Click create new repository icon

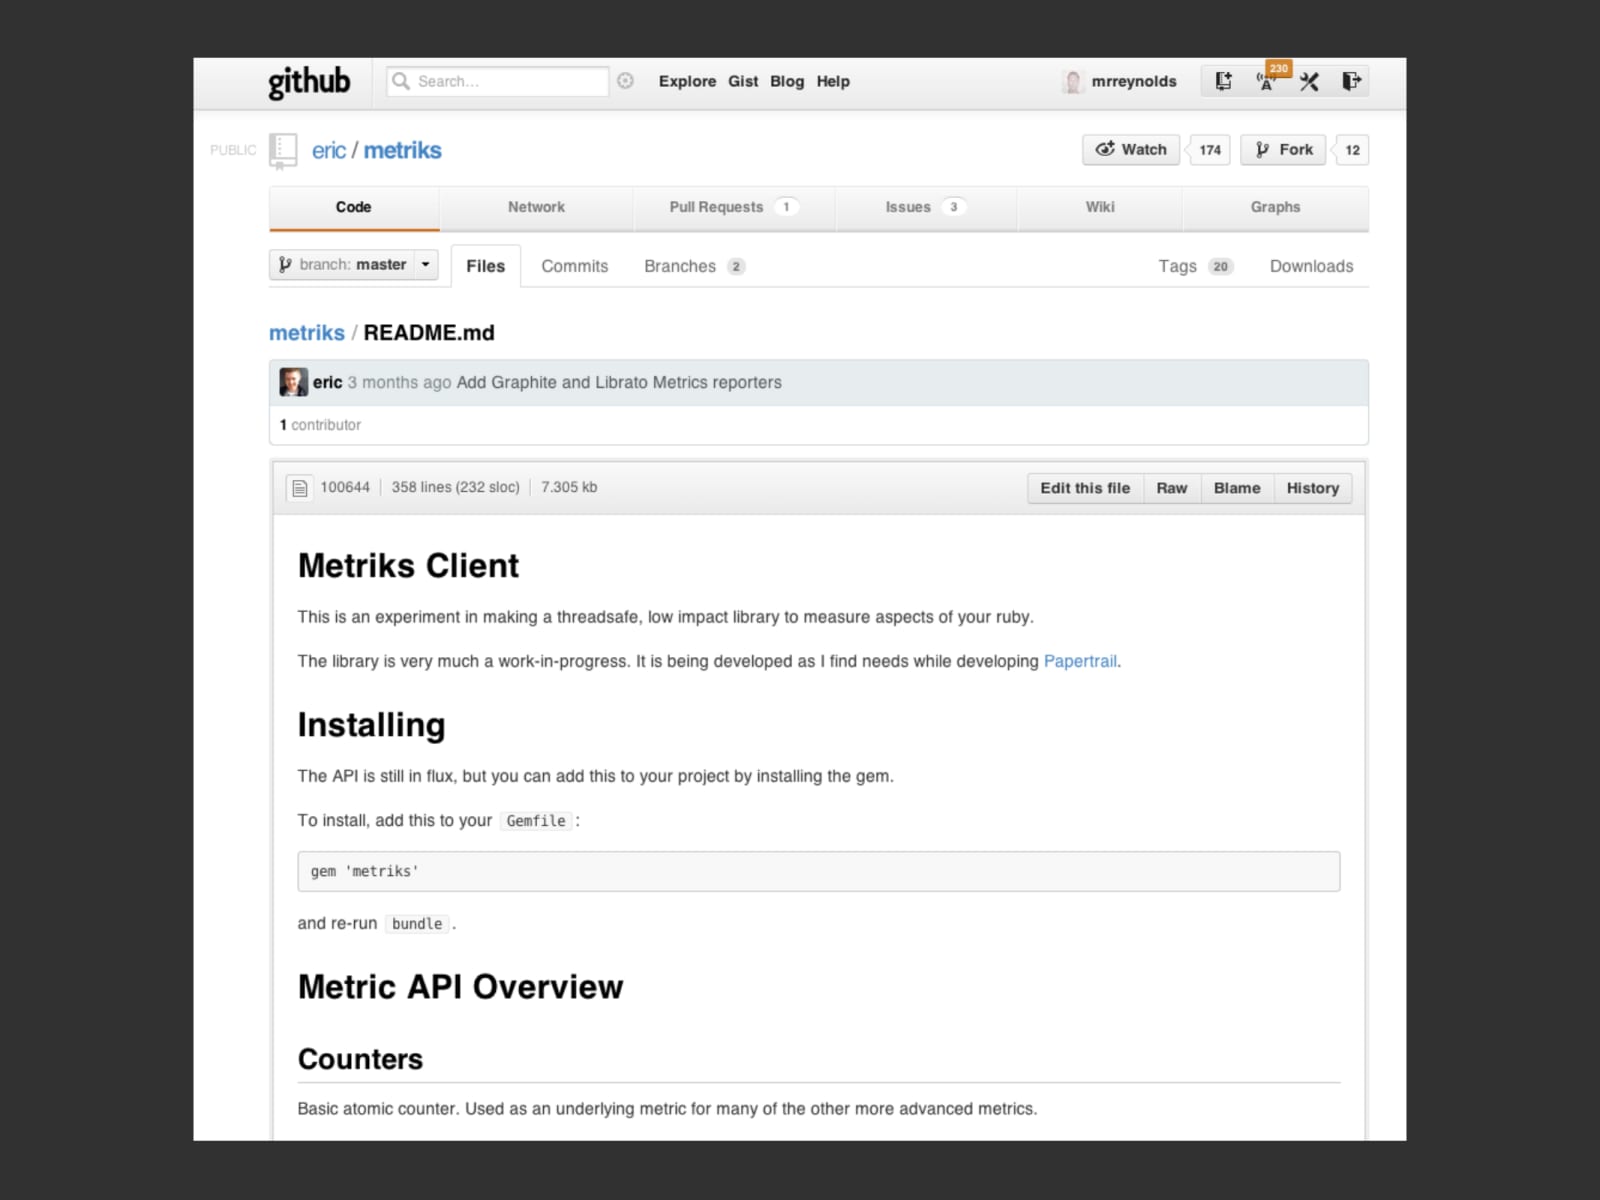pos(1223,81)
